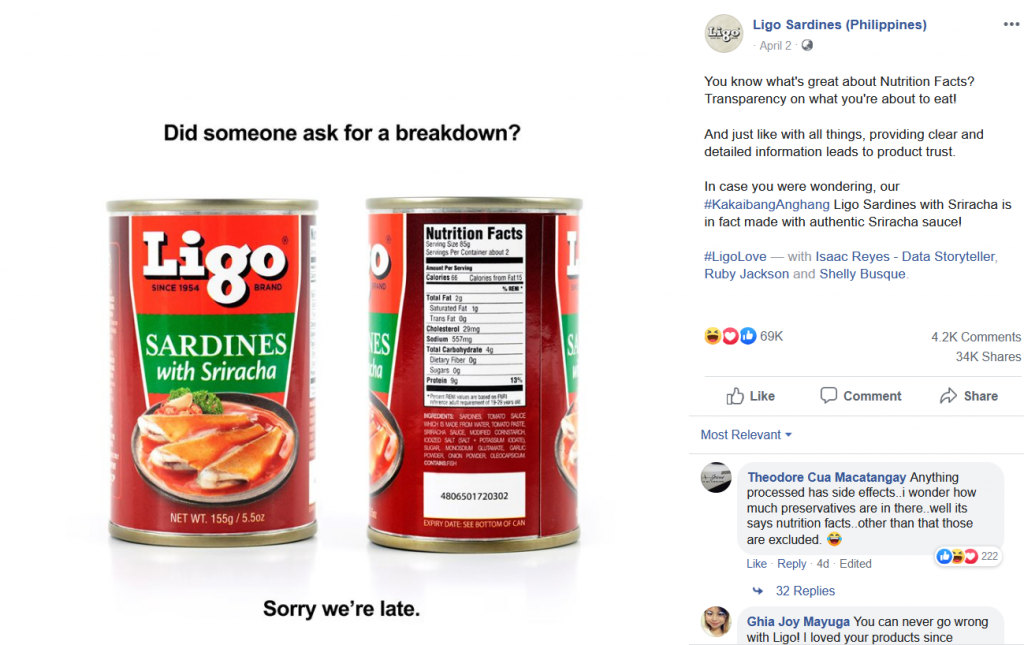Click the Comment speech bubble icon
Viewport: 1024px width, 645px height.
pos(828,395)
